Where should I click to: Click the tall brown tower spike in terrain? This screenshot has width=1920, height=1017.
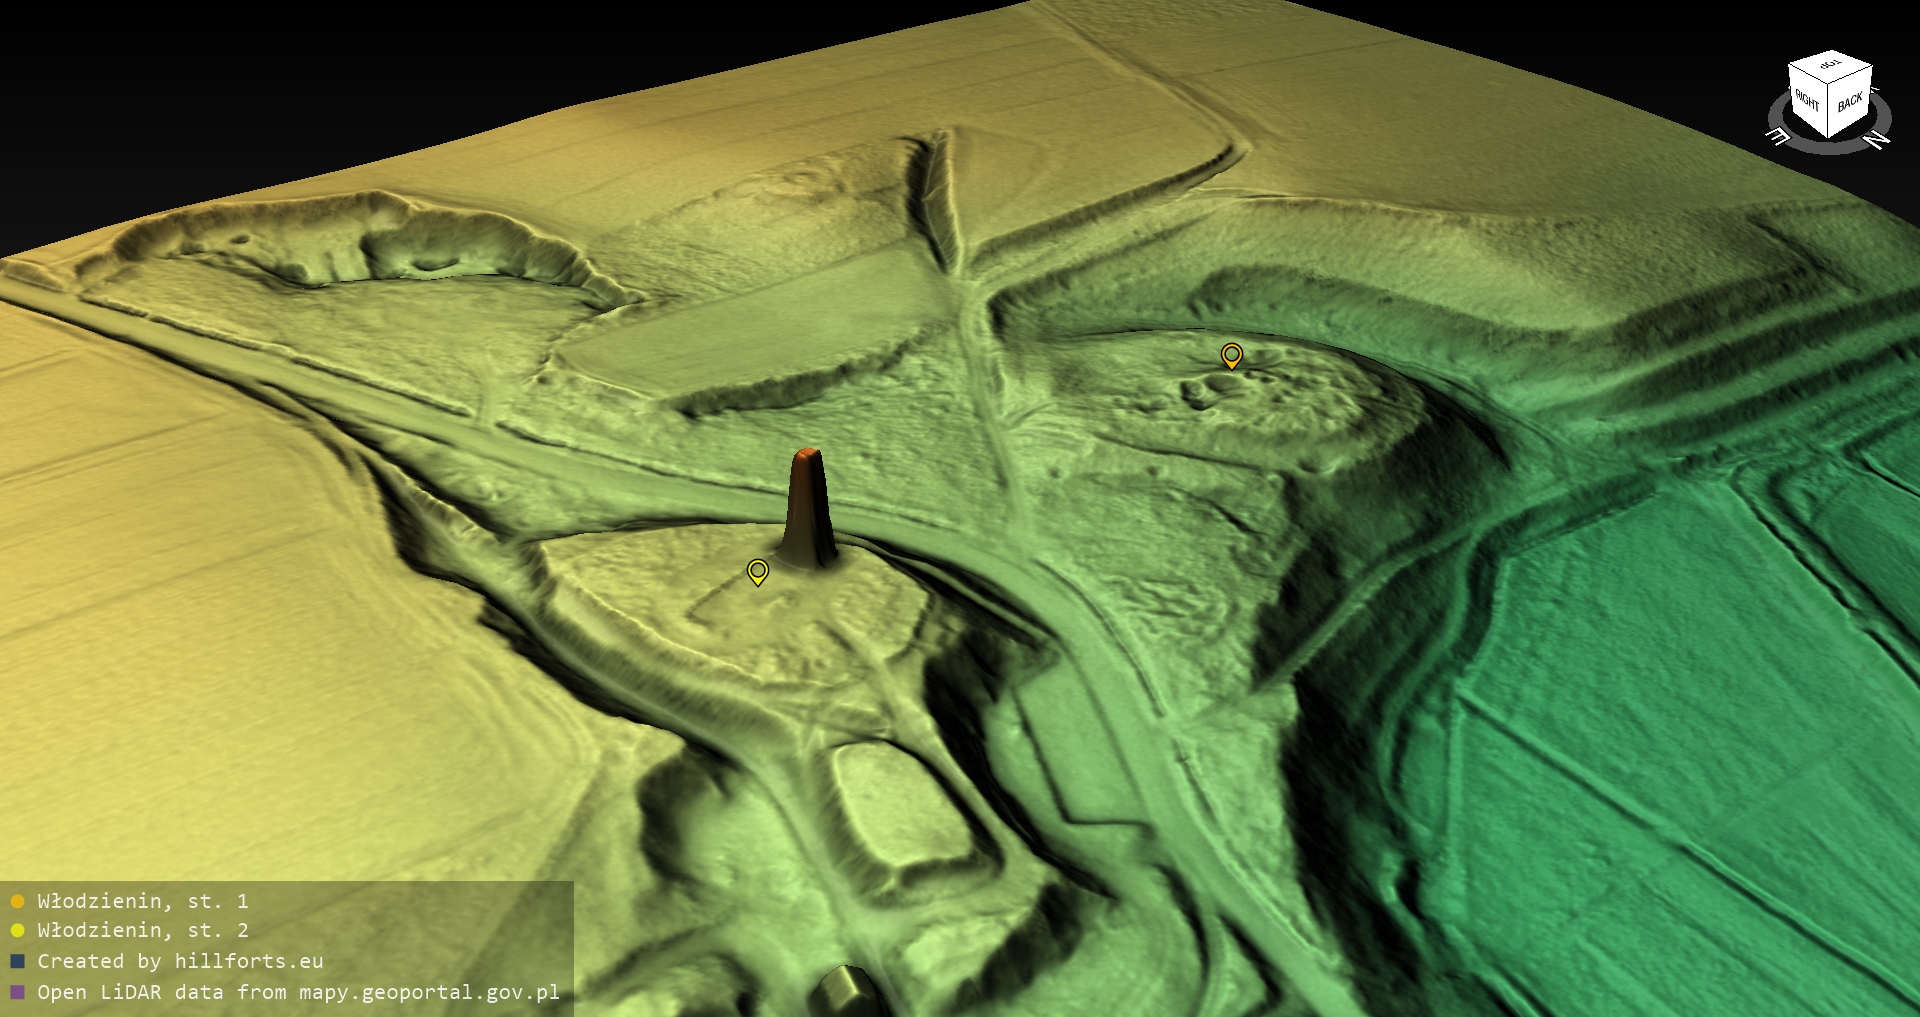point(808,510)
